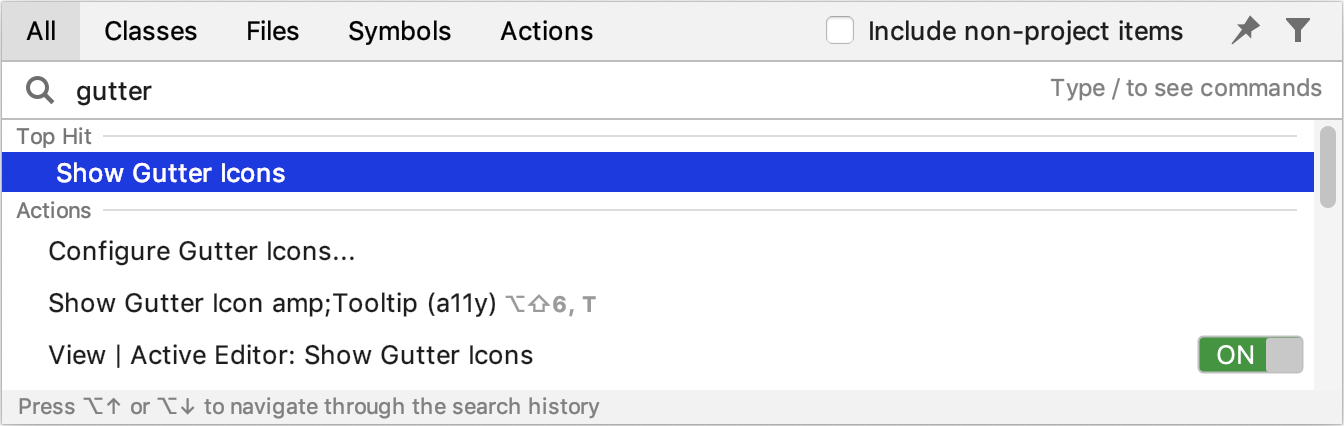Select the Symbols tab

pos(399,31)
